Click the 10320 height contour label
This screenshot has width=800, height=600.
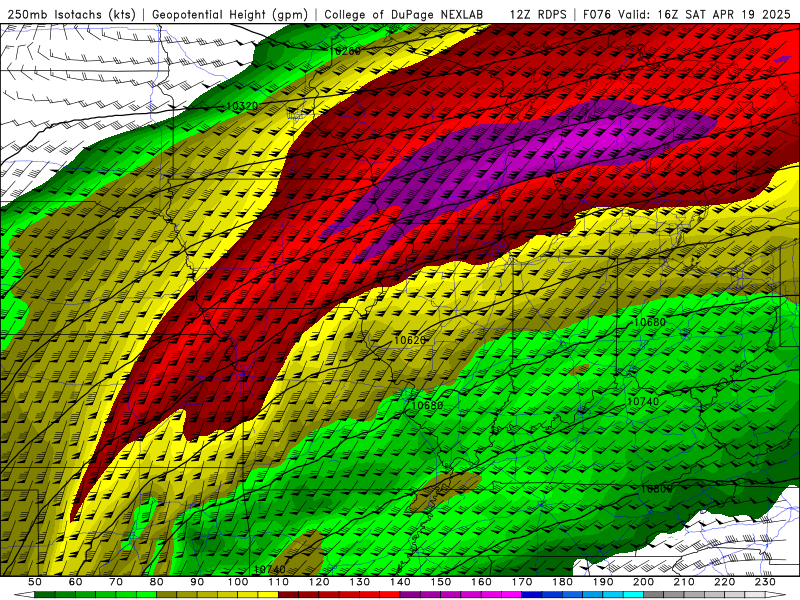[x=242, y=106]
